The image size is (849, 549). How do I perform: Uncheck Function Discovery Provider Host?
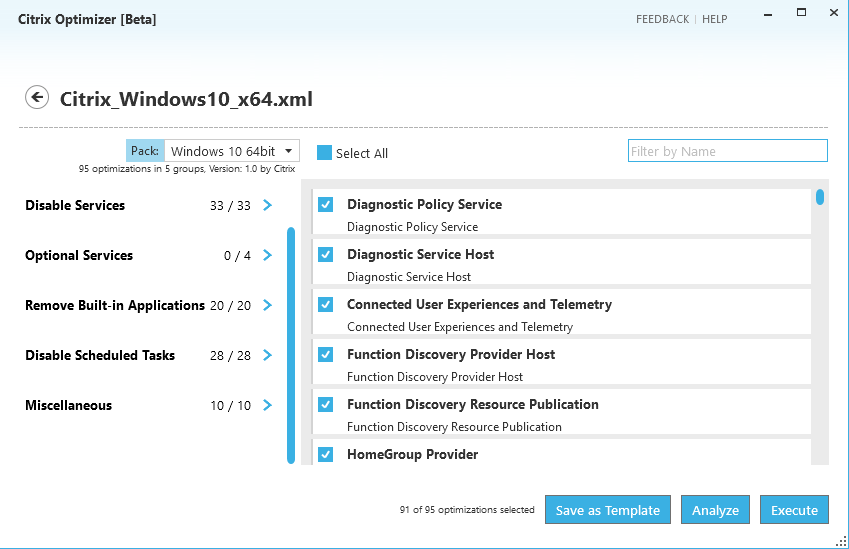tap(325, 355)
